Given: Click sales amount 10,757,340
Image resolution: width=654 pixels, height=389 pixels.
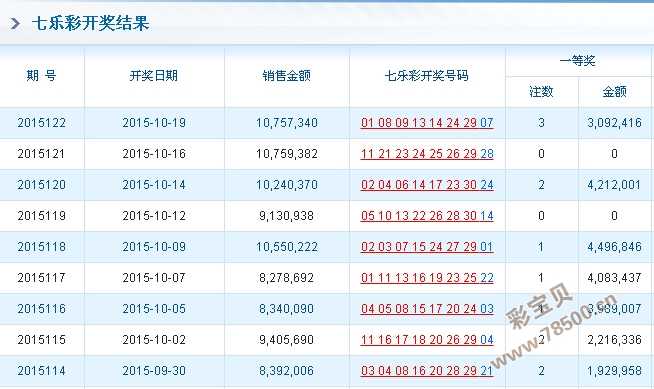Looking at the screenshot, I should point(287,123).
